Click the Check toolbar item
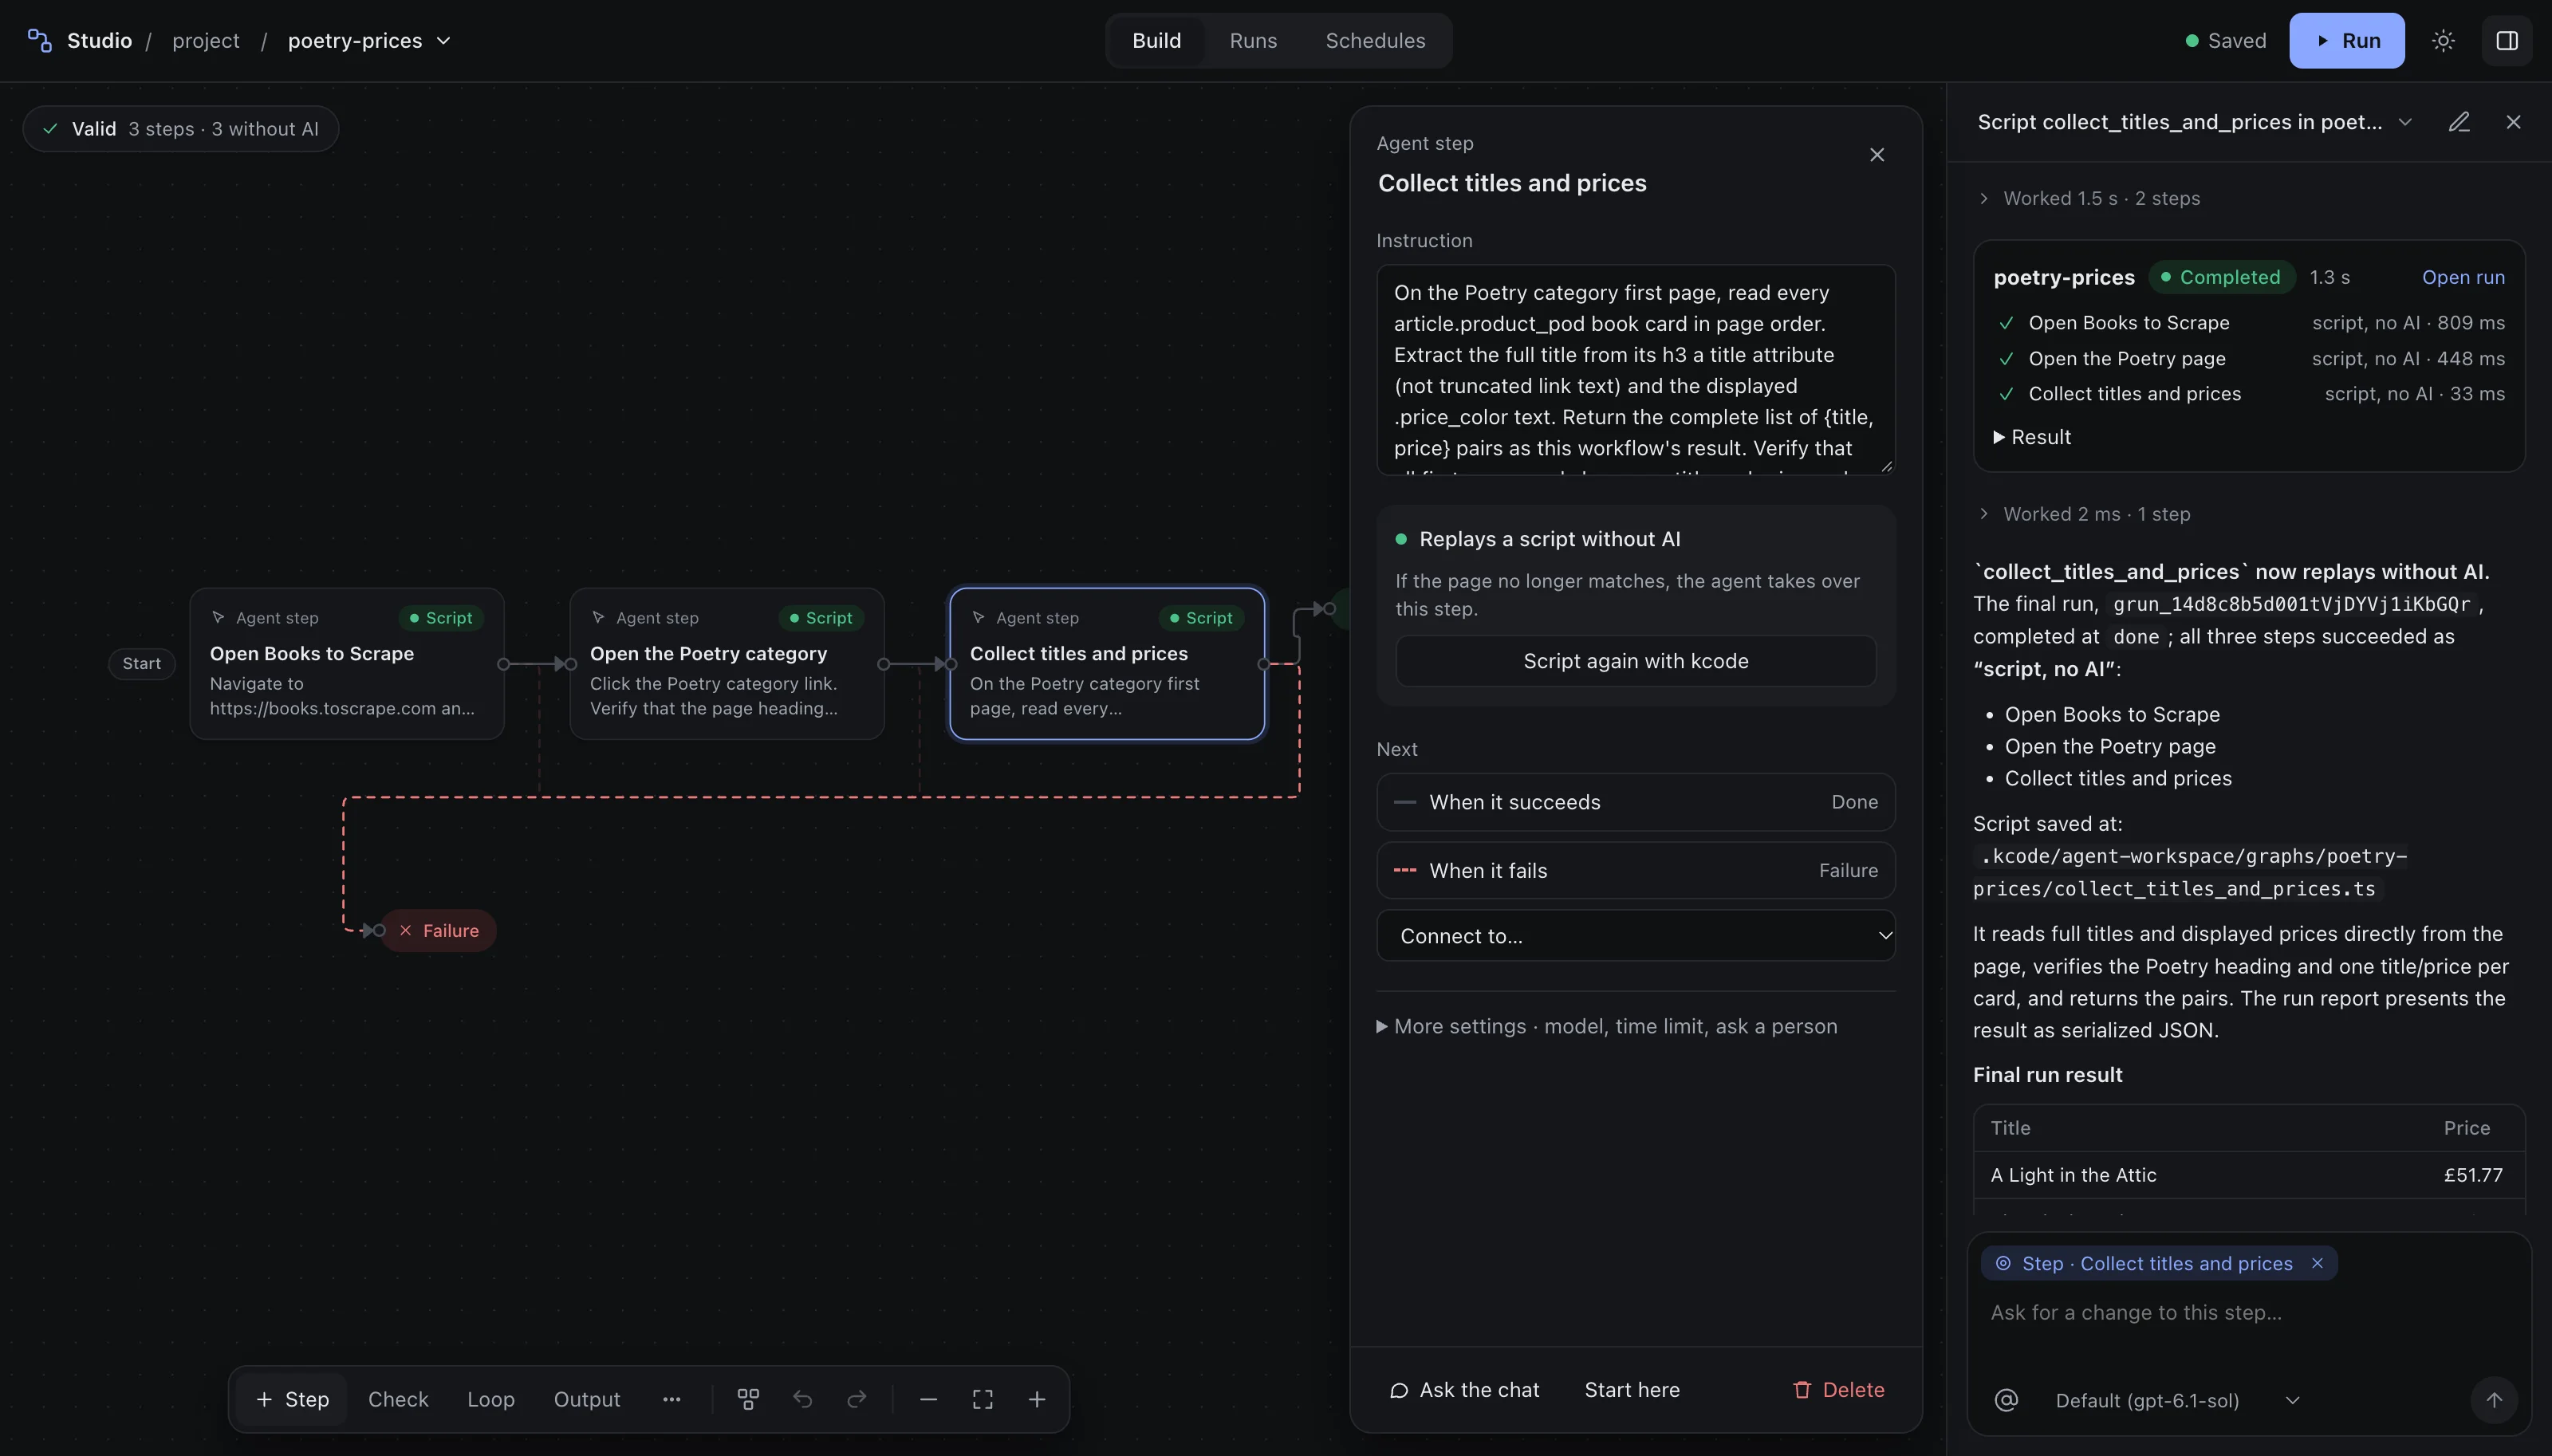This screenshot has width=2552, height=1456. tap(398, 1399)
